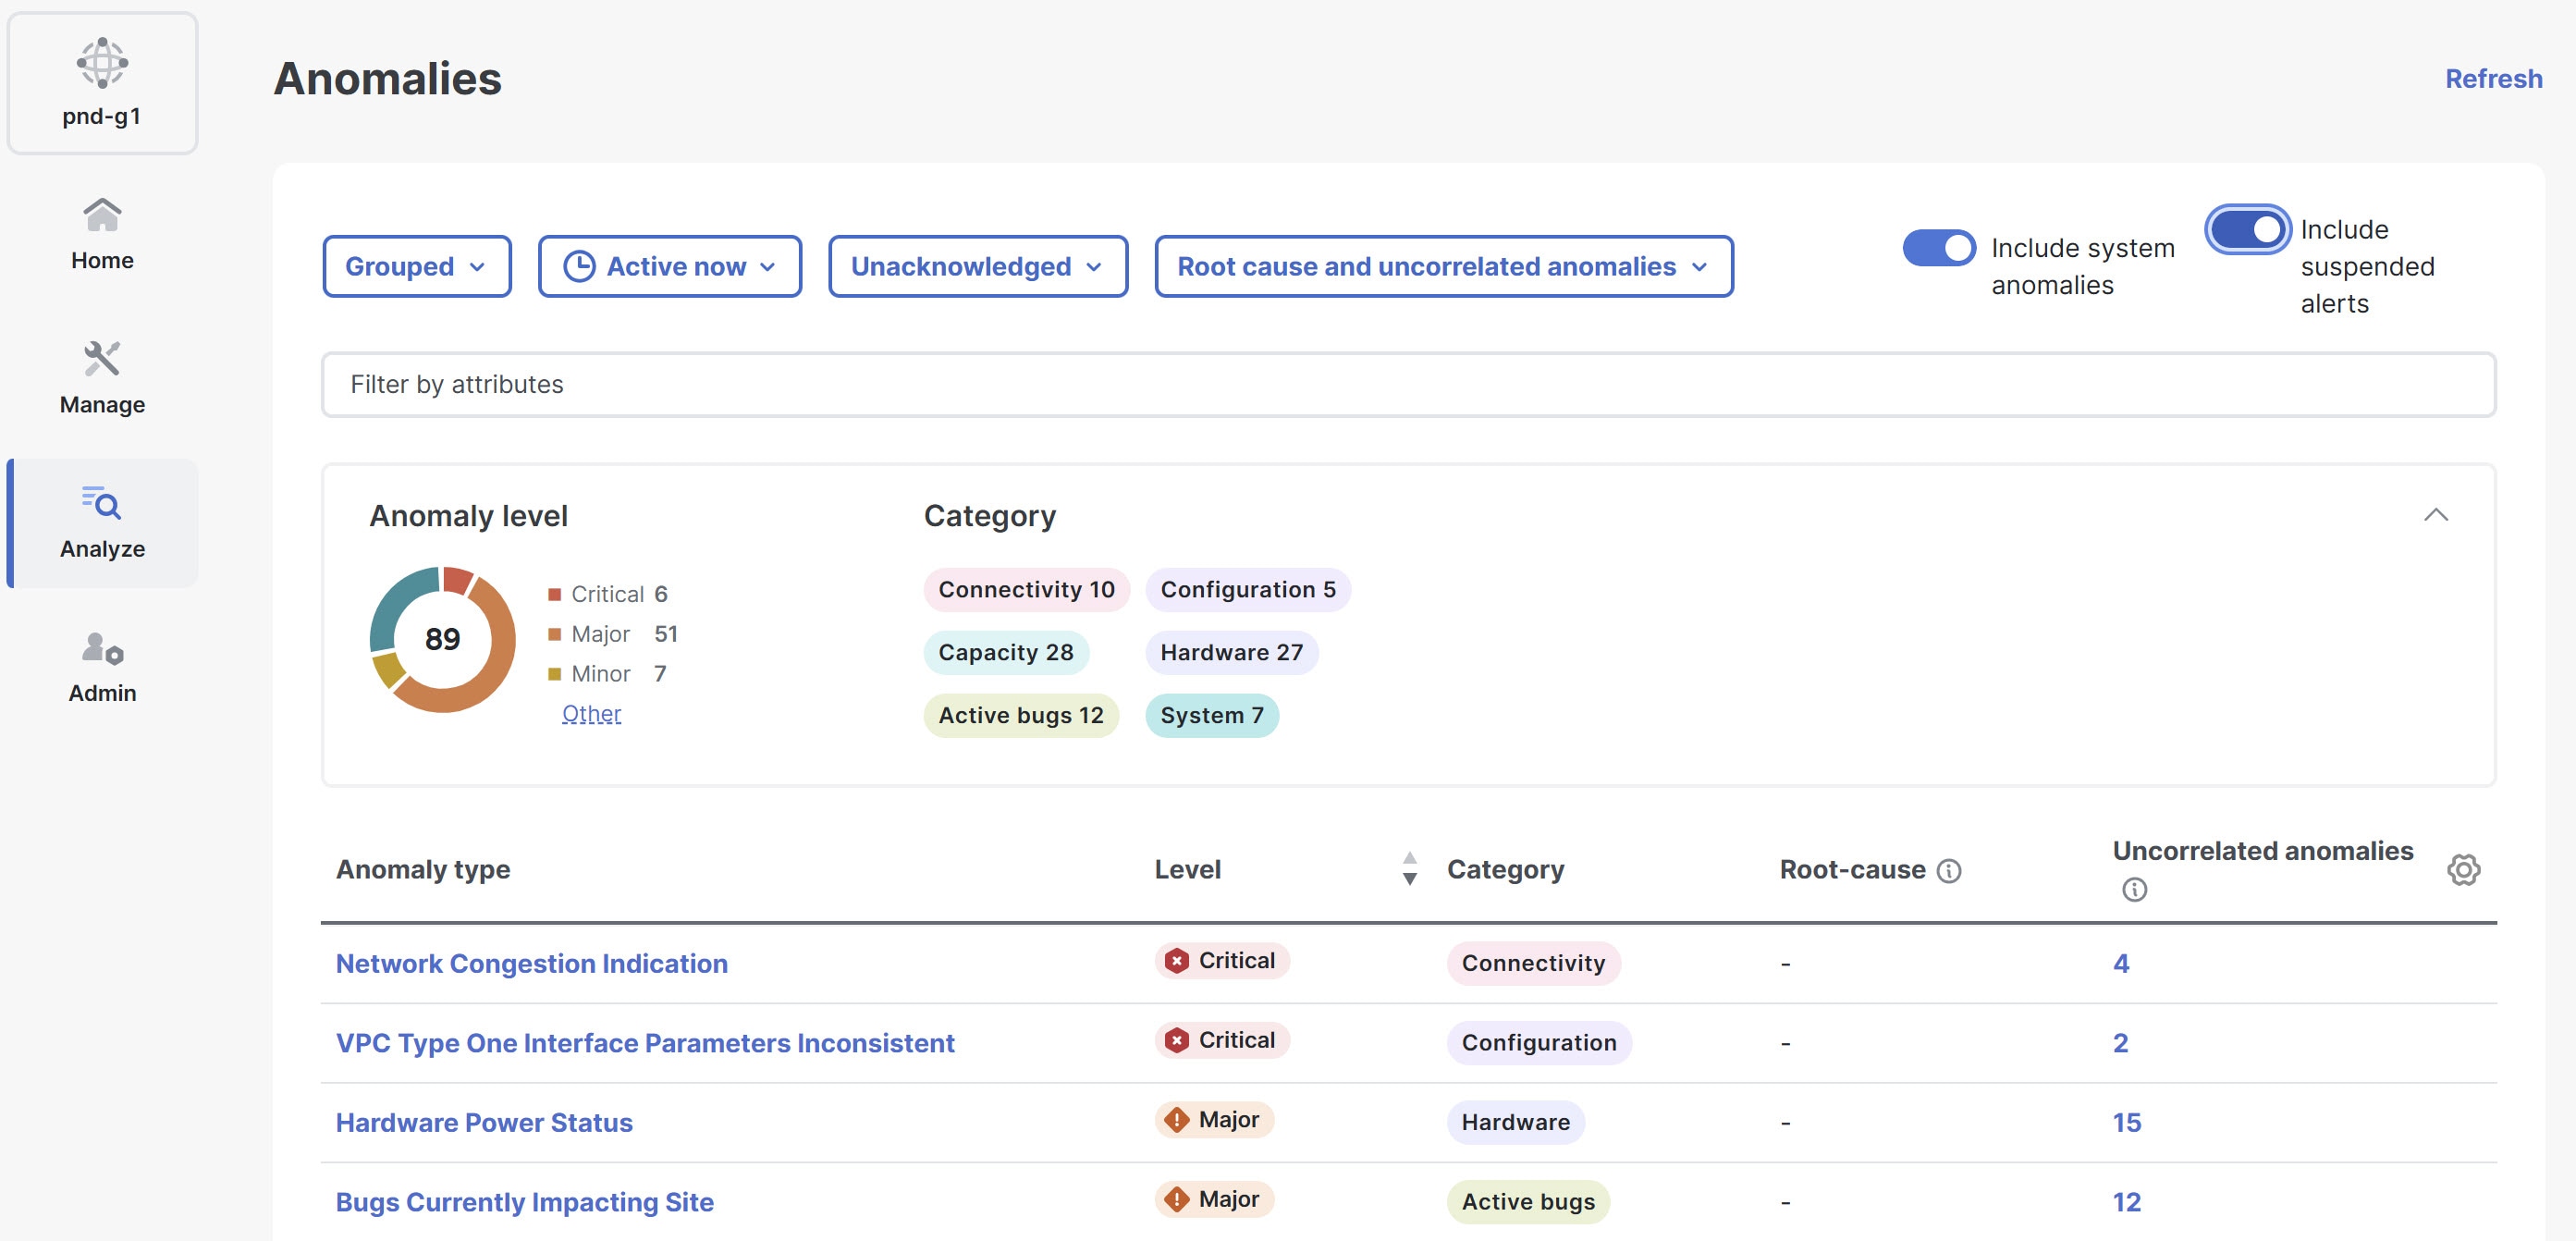Open the Grouped dropdown
Screen dimensions: 2576x1241
(x=417, y=267)
